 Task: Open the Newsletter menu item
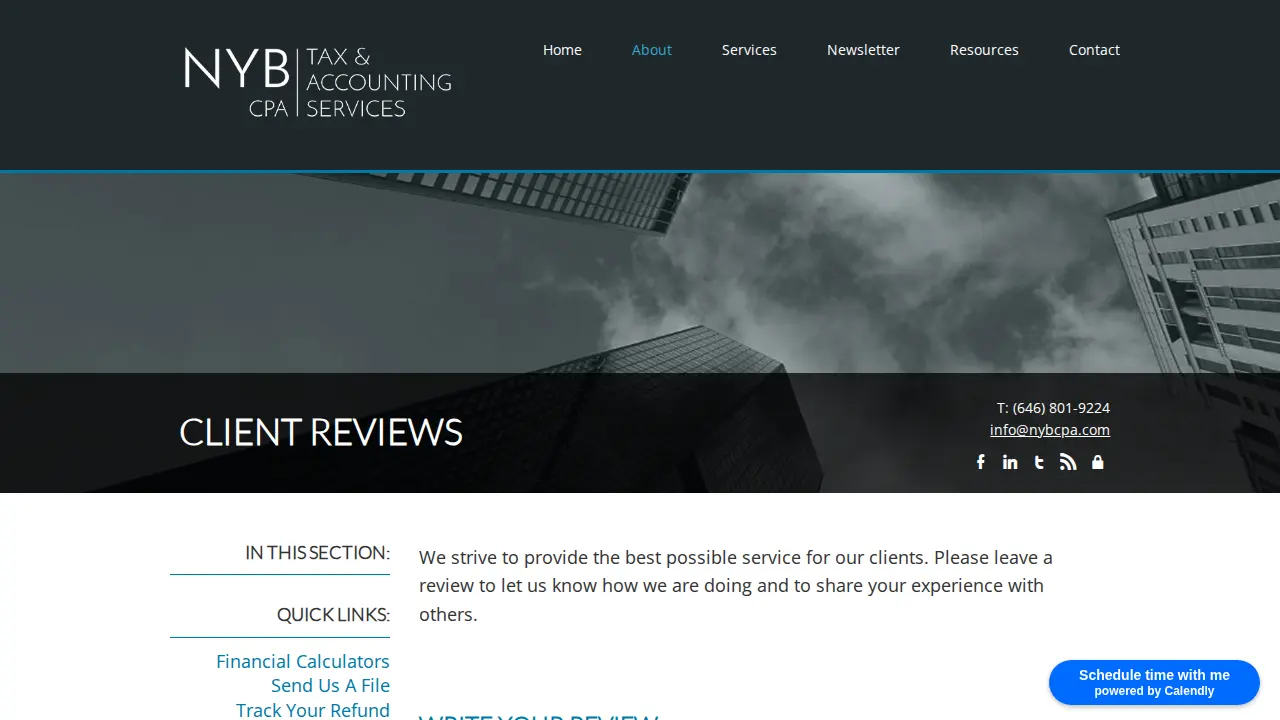pos(863,50)
